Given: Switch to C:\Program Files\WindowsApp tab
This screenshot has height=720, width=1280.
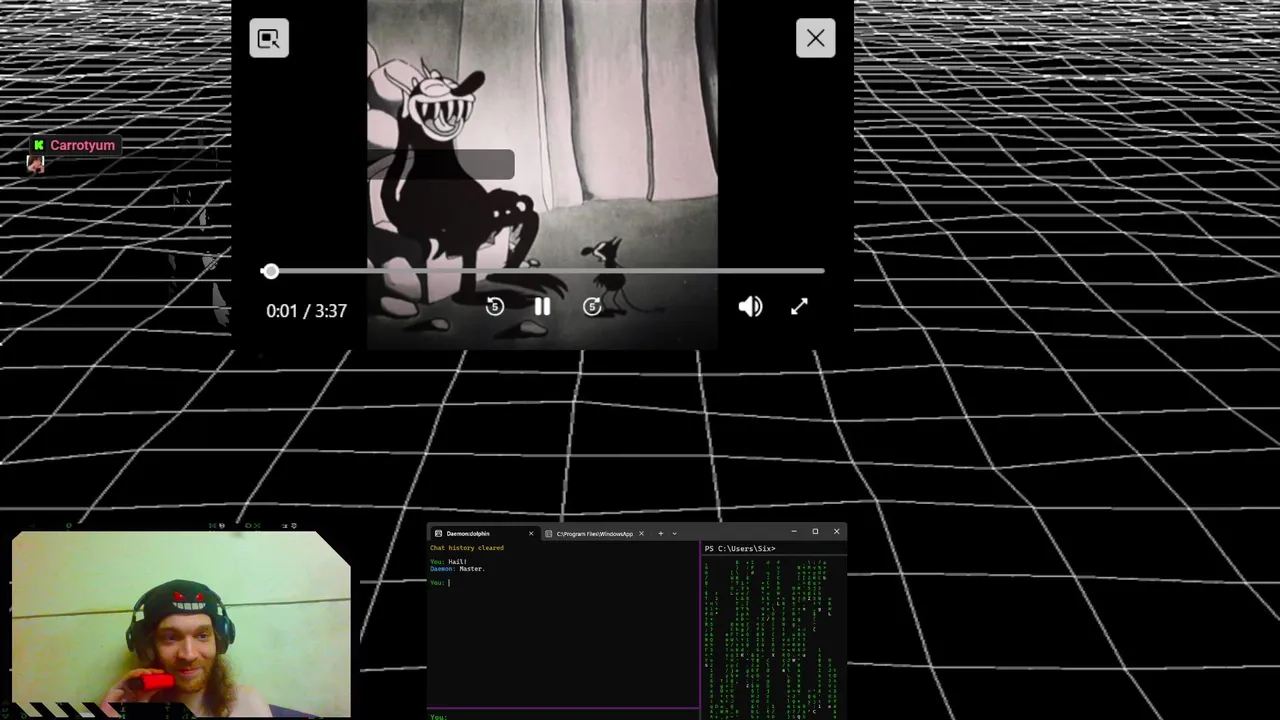Looking at the screenshot, I should [595, 533].
